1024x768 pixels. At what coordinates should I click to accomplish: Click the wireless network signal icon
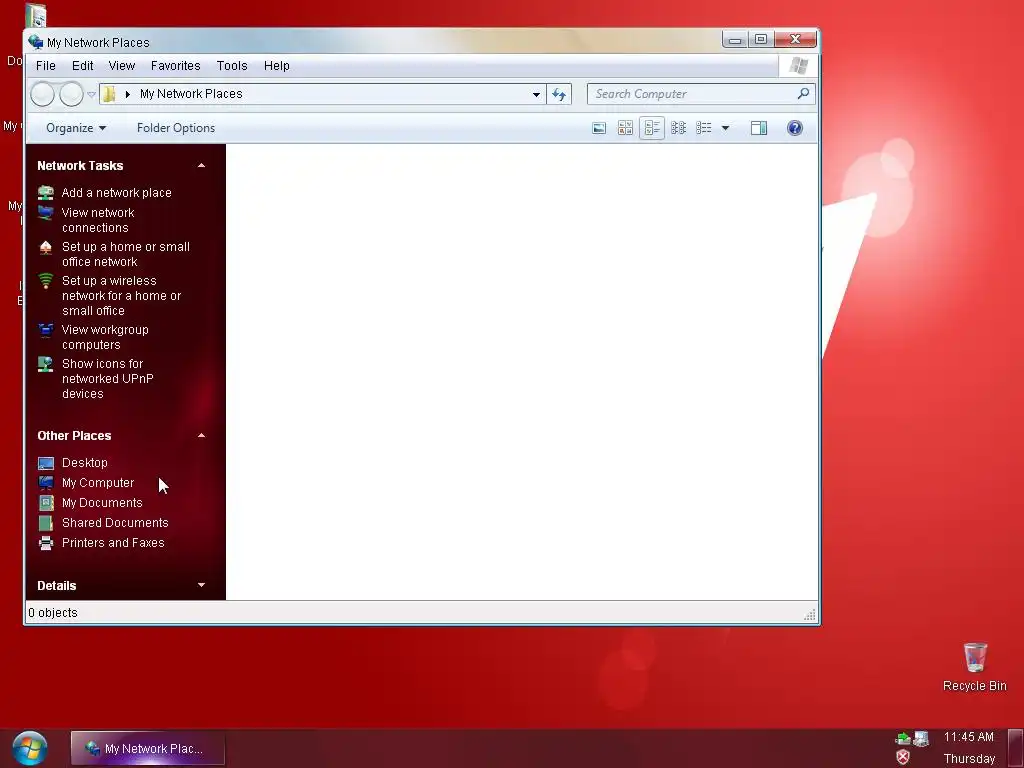click(x=46, y=281)
